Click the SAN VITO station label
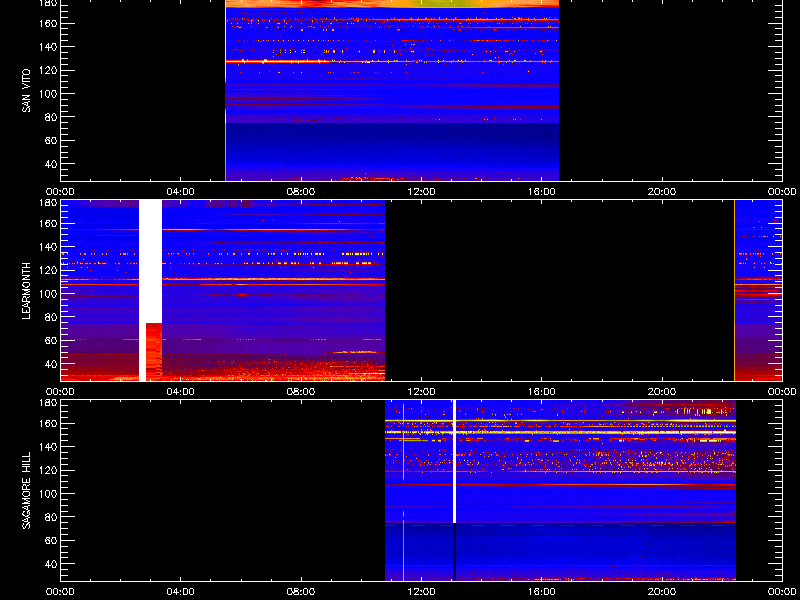 tap(26, 91)
